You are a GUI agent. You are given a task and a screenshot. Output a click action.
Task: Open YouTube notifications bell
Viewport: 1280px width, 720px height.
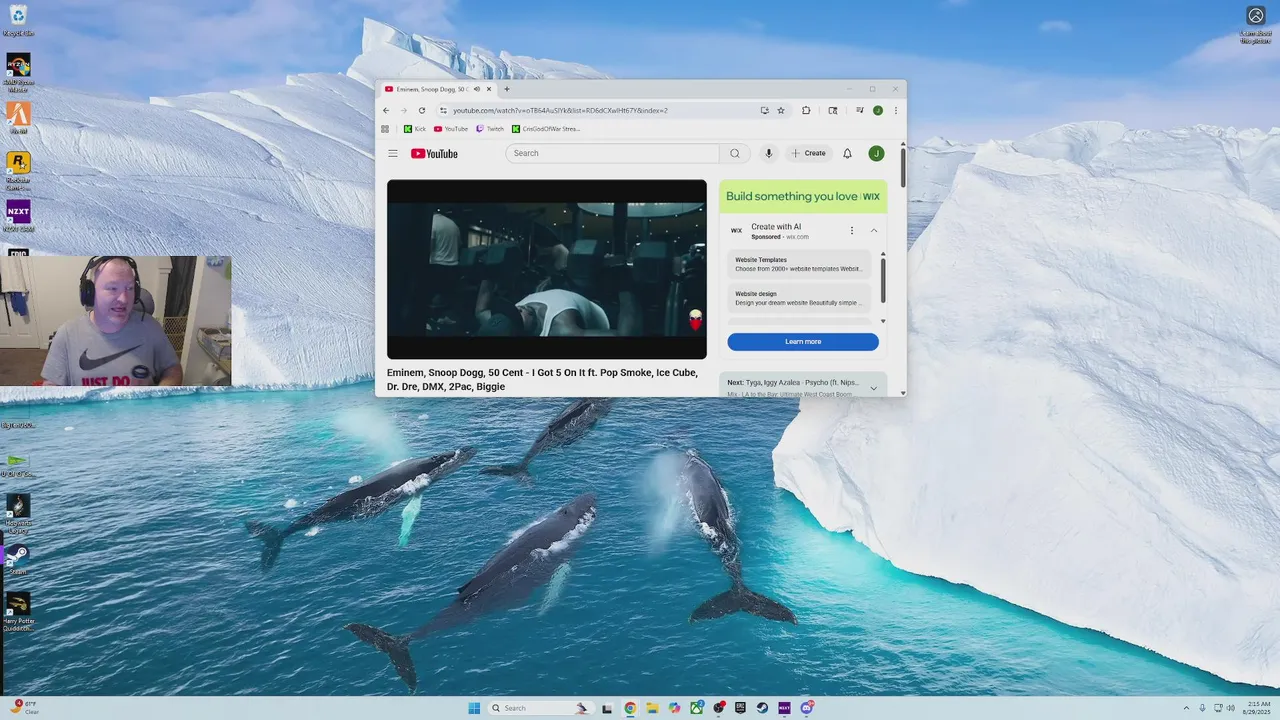pos(847,153)
